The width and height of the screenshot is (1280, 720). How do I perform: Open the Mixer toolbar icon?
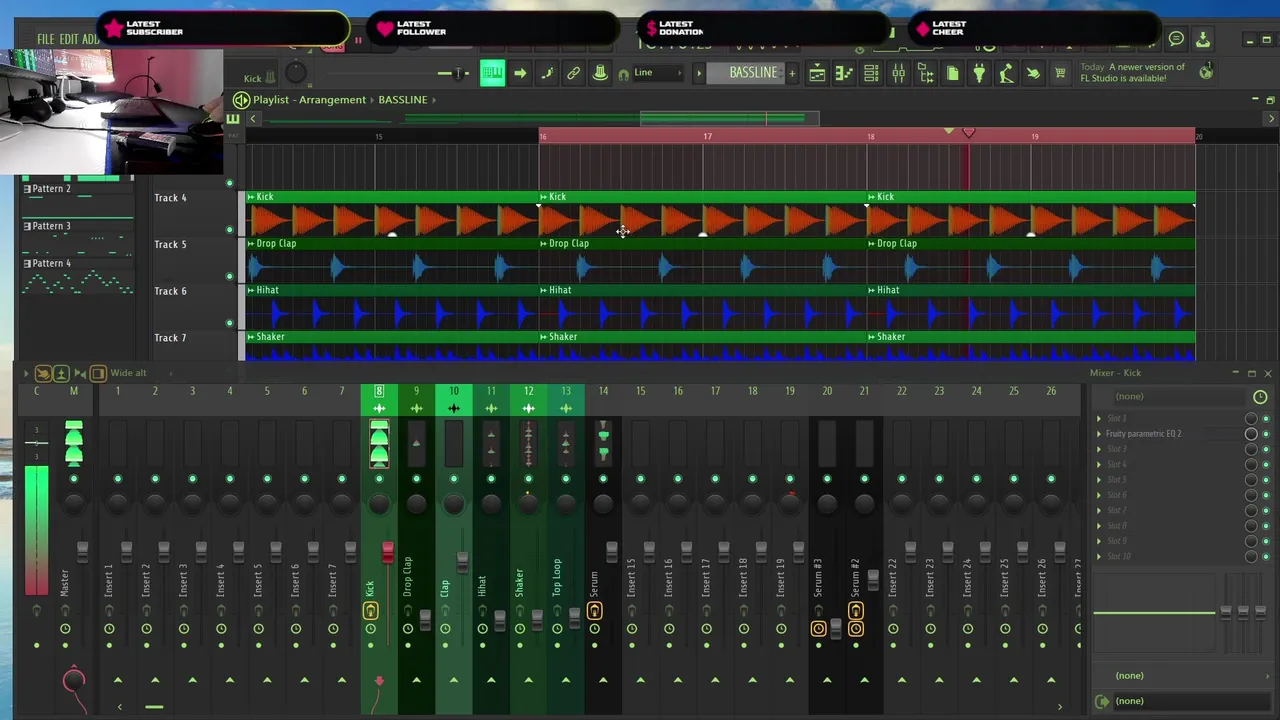pos(898,73)
